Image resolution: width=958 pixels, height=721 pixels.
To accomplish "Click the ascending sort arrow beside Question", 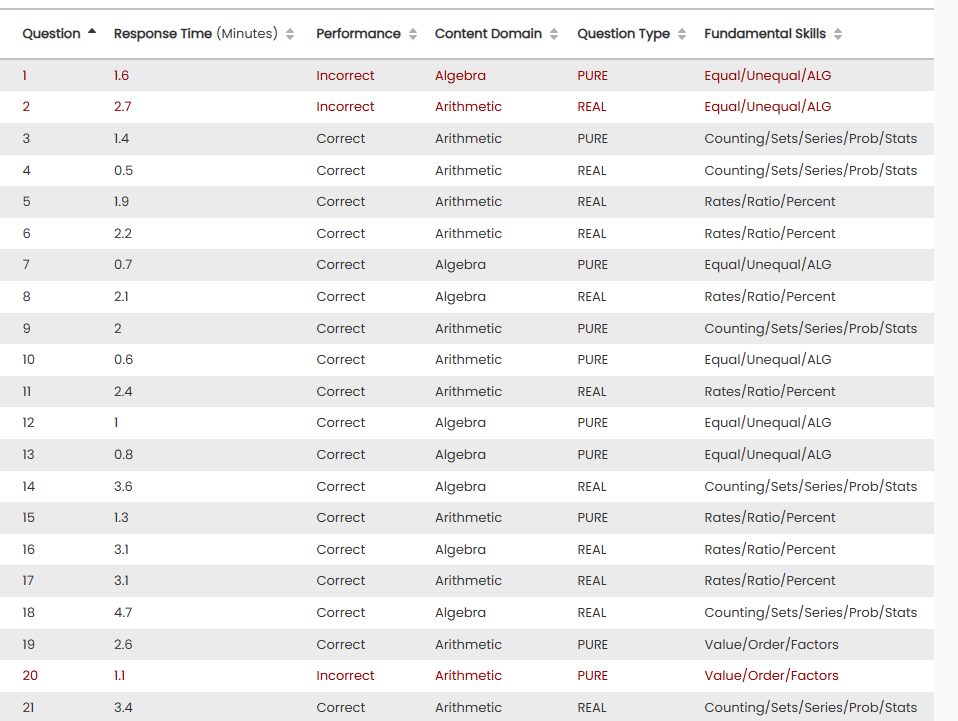I will click(92, 32).
